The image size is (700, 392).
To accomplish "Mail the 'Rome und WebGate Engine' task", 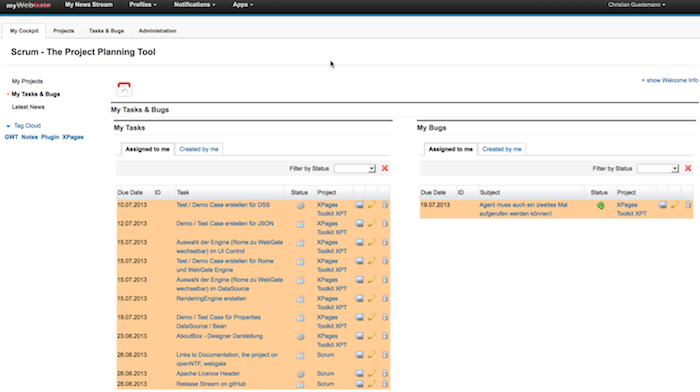I will (x=359, y=261).
